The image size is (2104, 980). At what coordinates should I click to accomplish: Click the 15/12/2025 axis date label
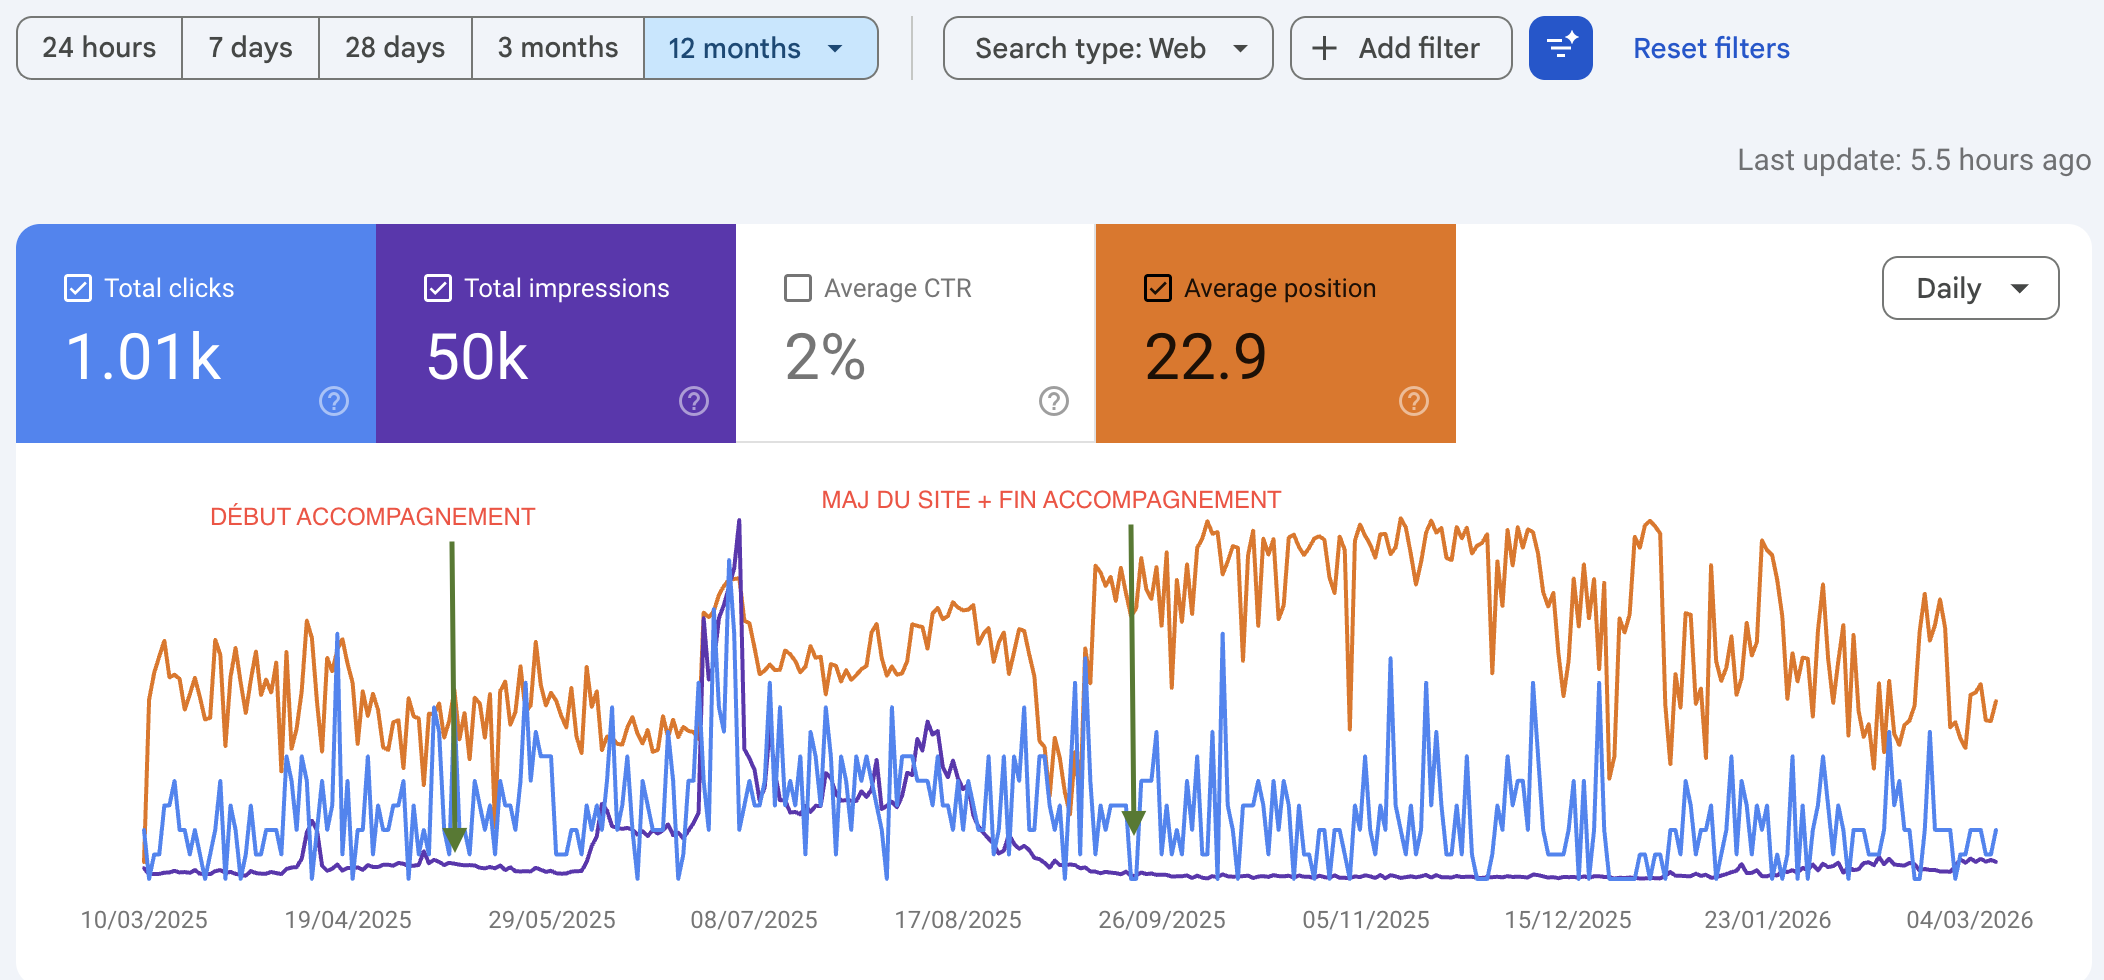point(1568,920)
